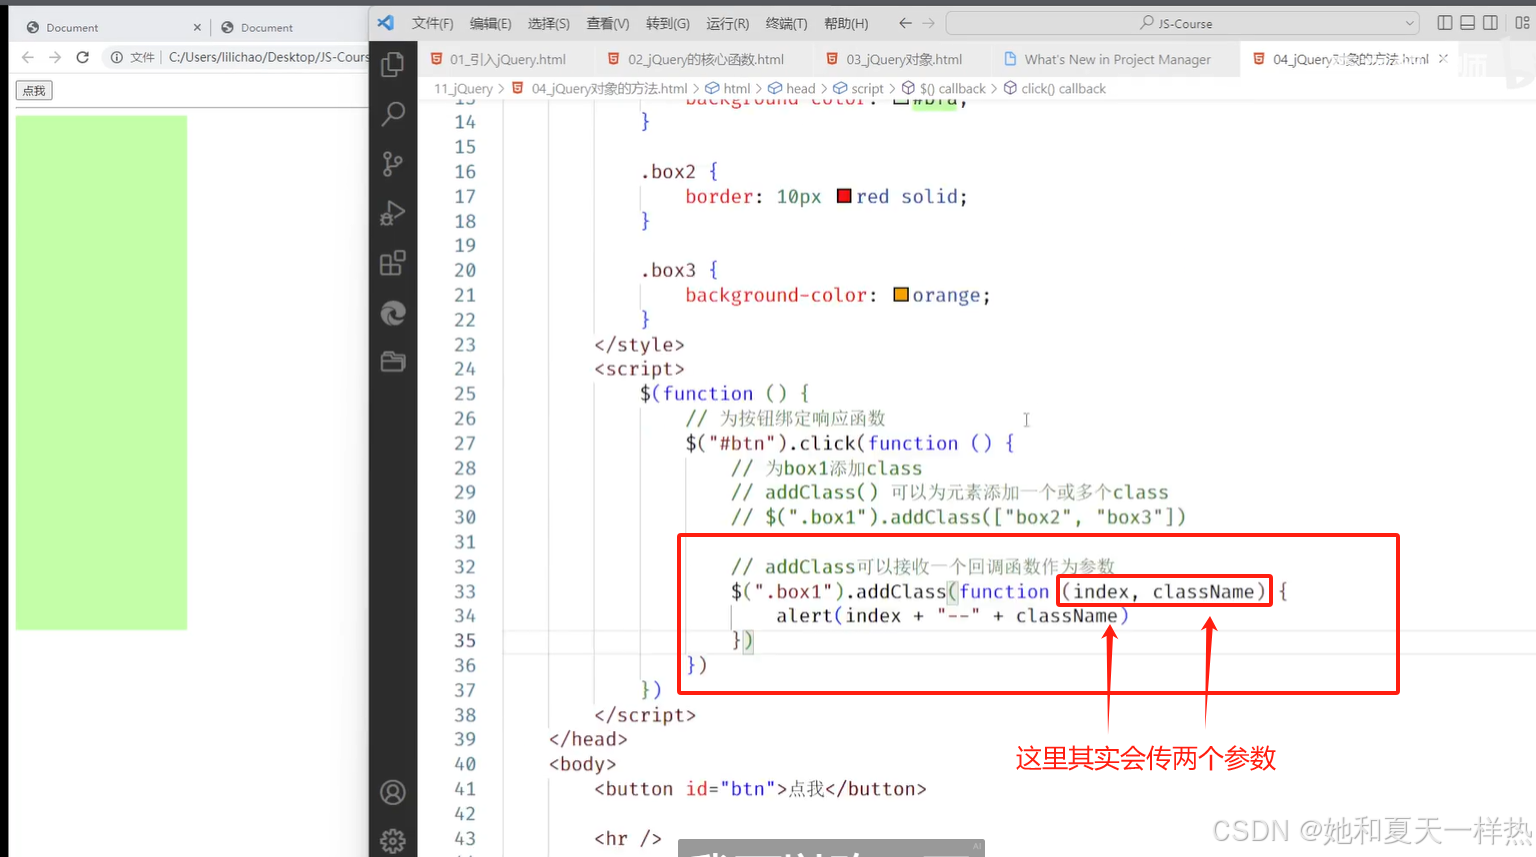Click line number 33 in the gutter

(x=465, y=592)
